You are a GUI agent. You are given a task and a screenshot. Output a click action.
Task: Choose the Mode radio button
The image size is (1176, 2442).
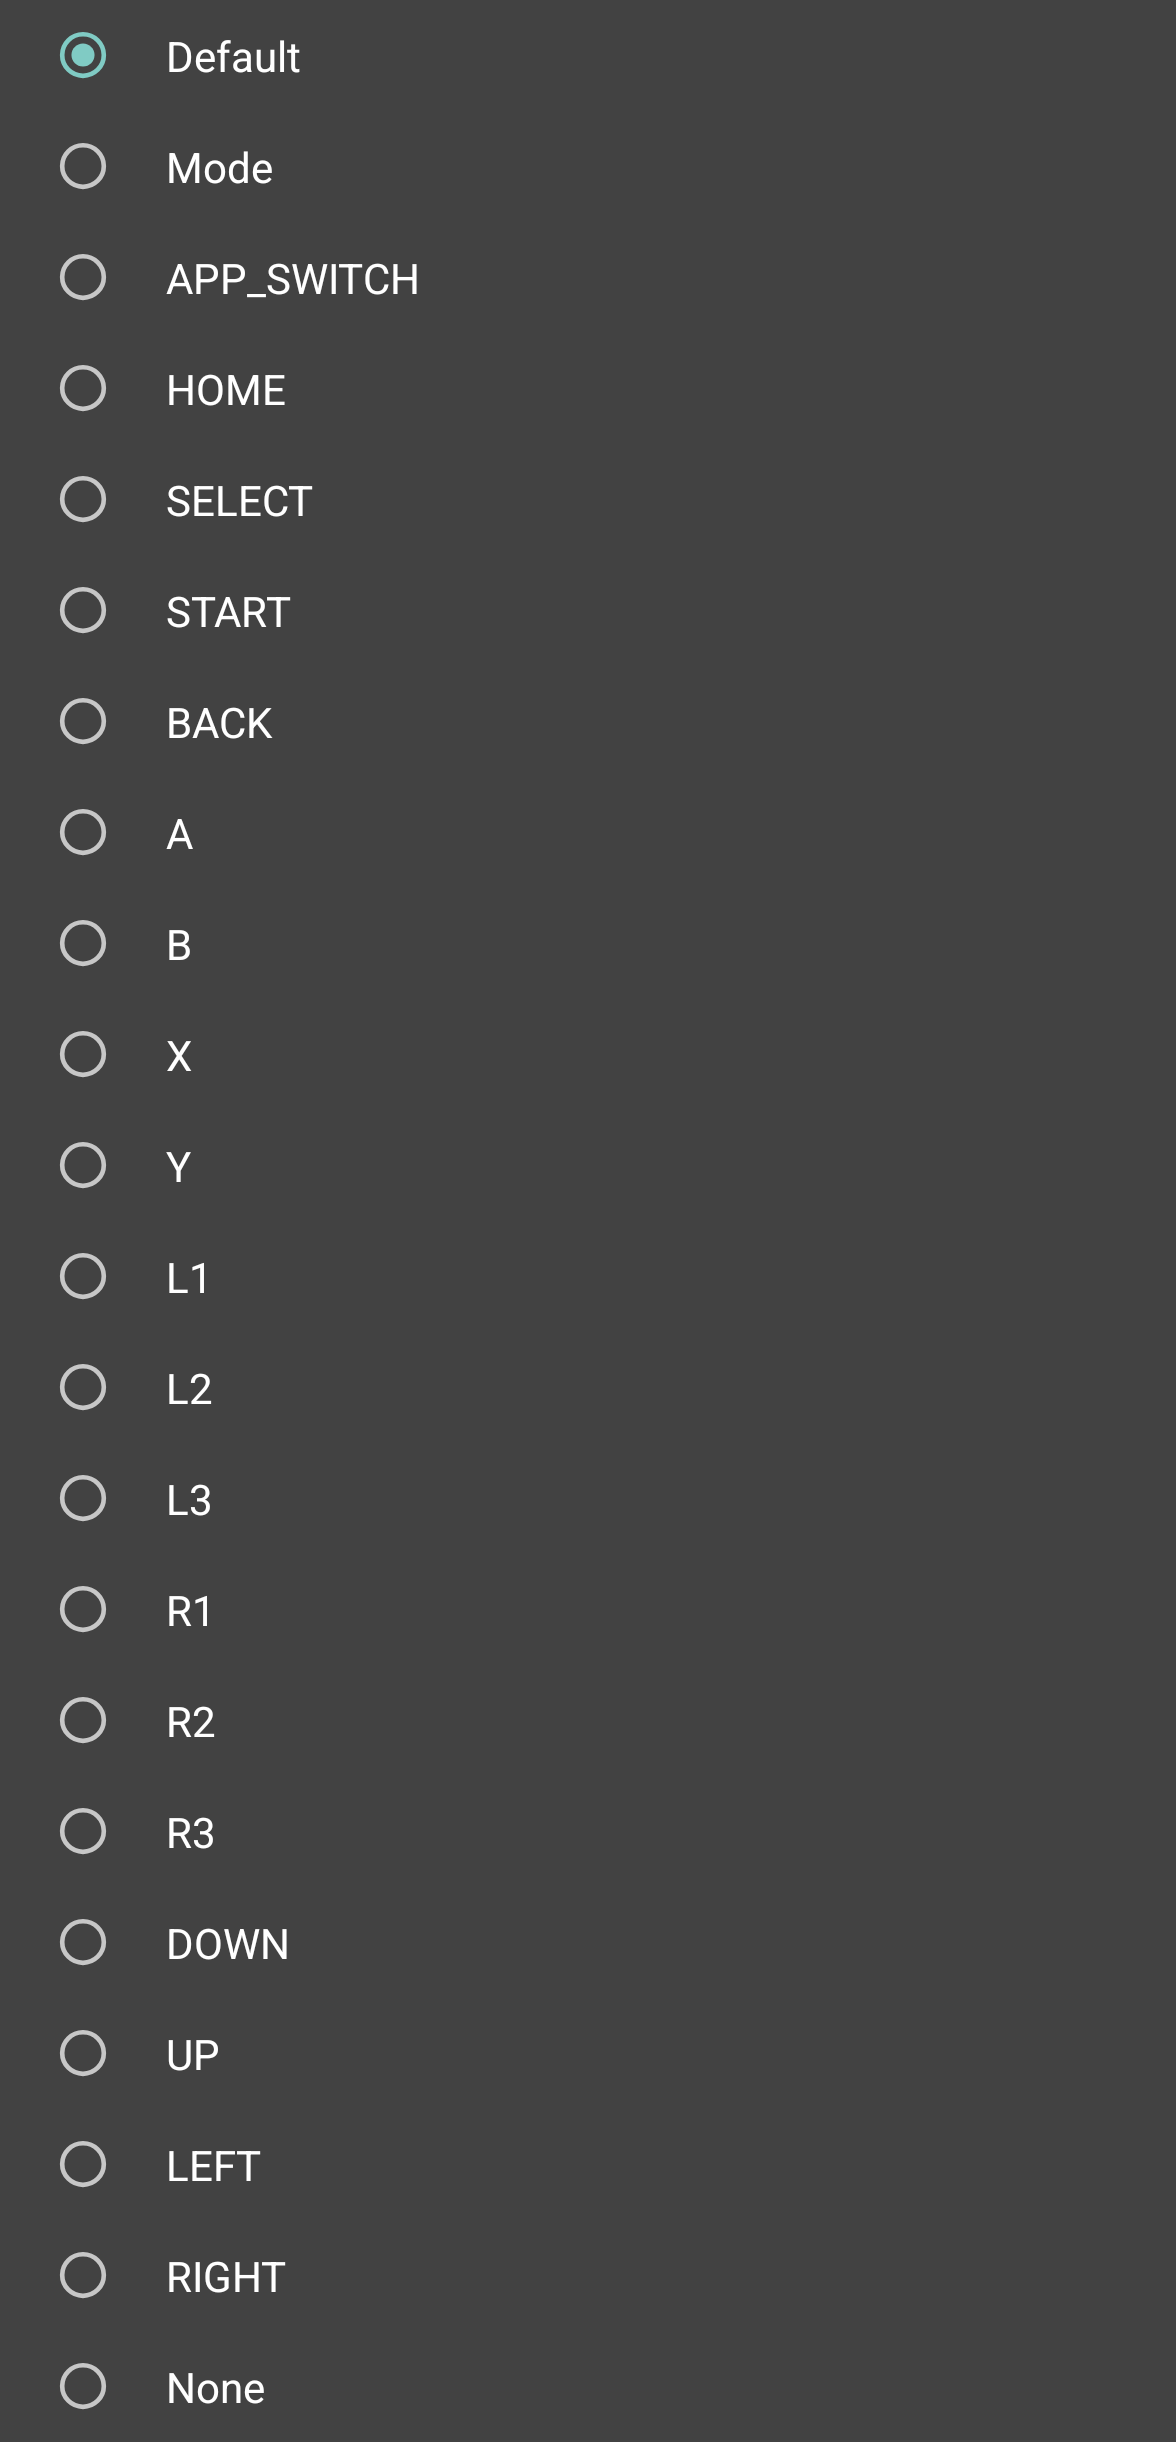[x=83, y=167]
